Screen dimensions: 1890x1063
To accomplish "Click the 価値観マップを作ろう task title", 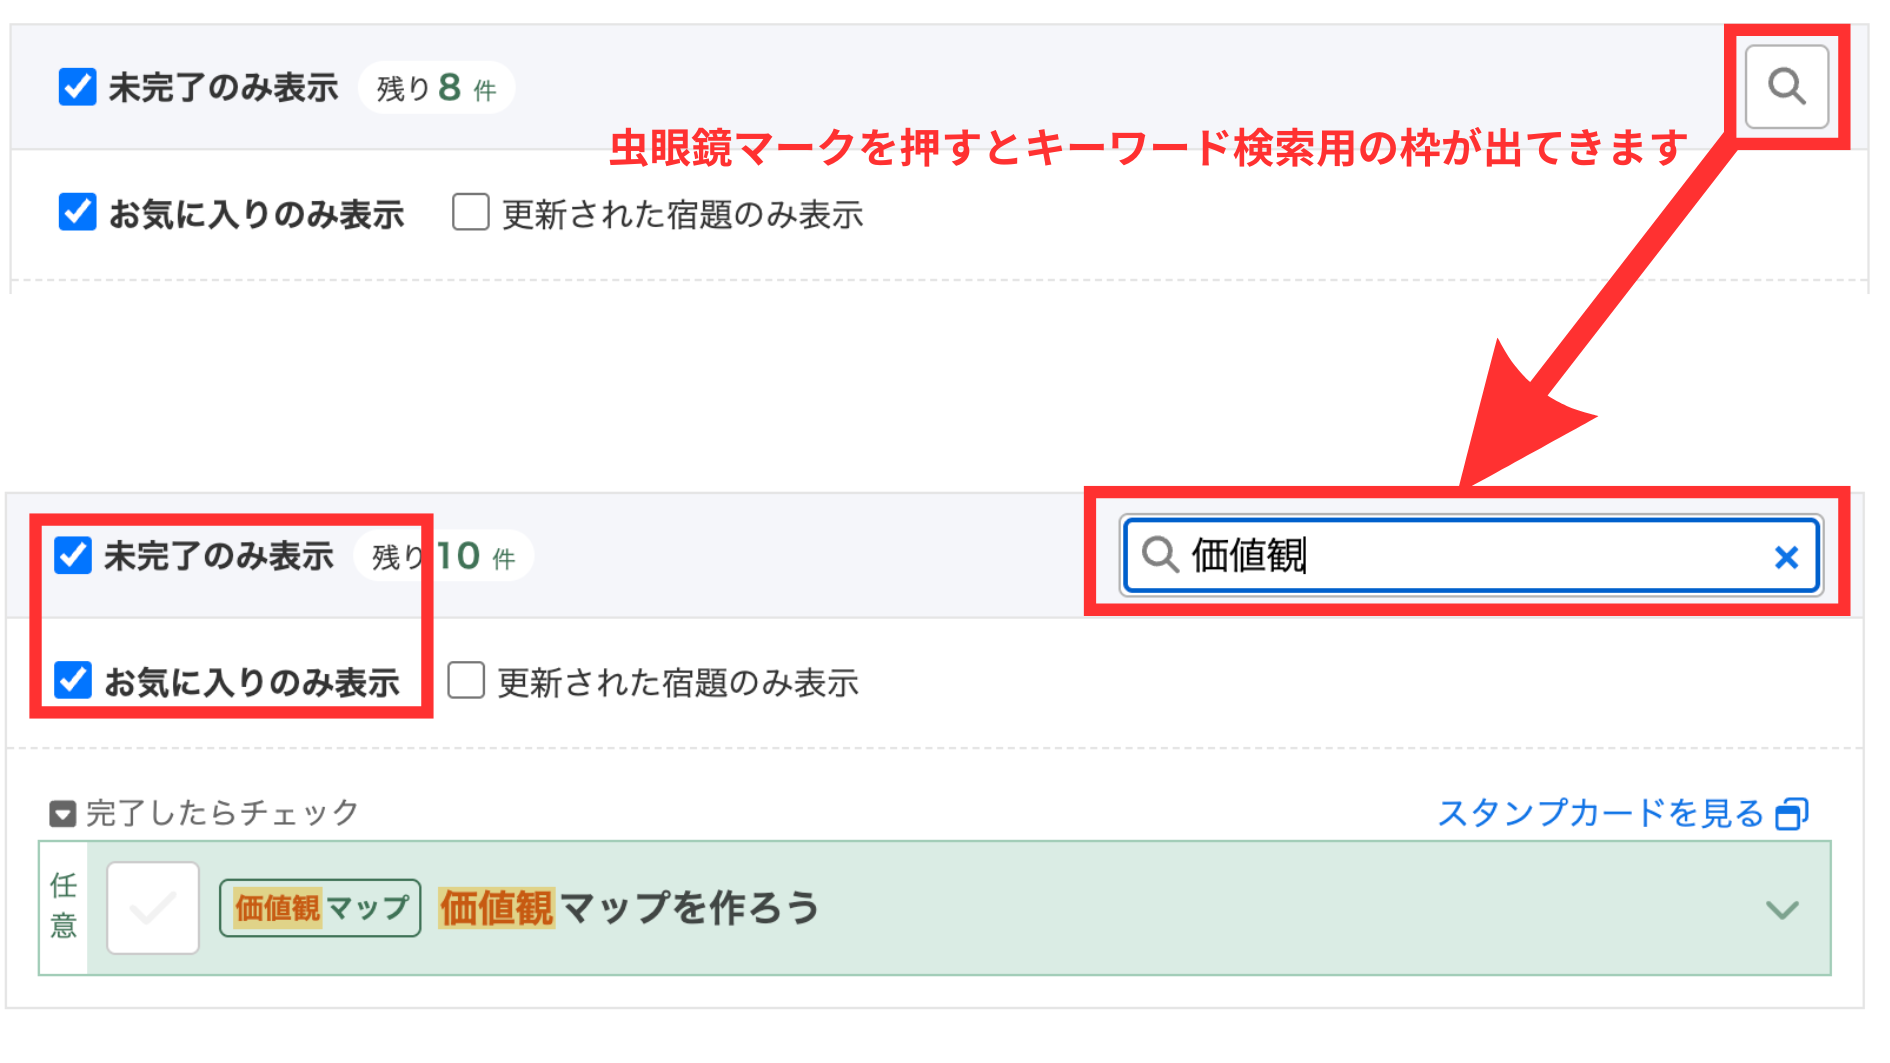I will click(x=629, y=908).
